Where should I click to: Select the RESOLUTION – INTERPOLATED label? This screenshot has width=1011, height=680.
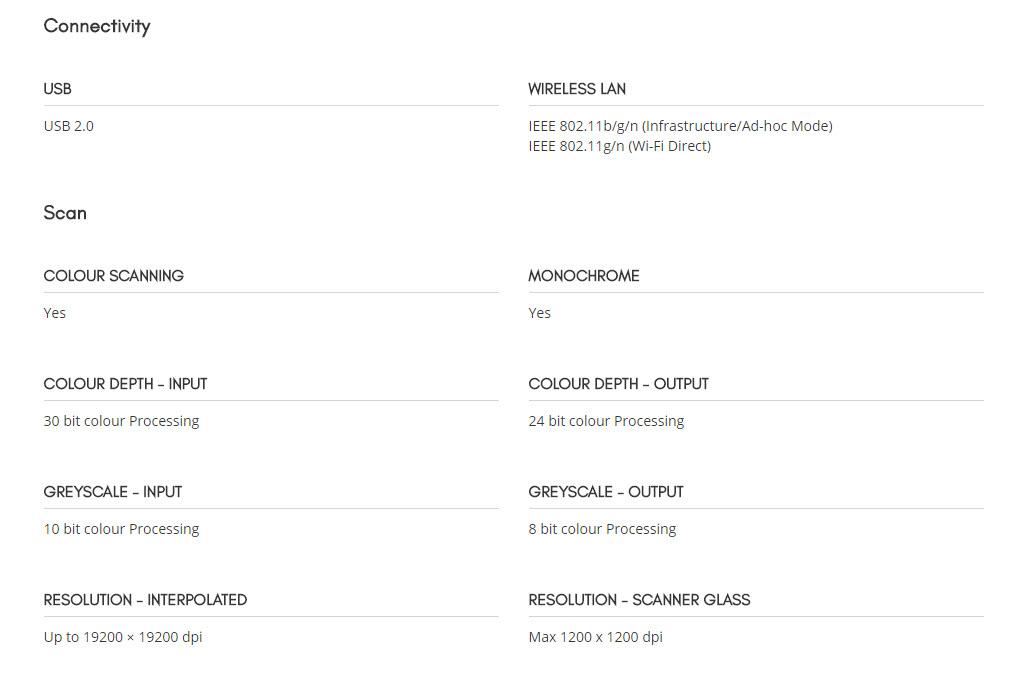(x=145, y=600)
